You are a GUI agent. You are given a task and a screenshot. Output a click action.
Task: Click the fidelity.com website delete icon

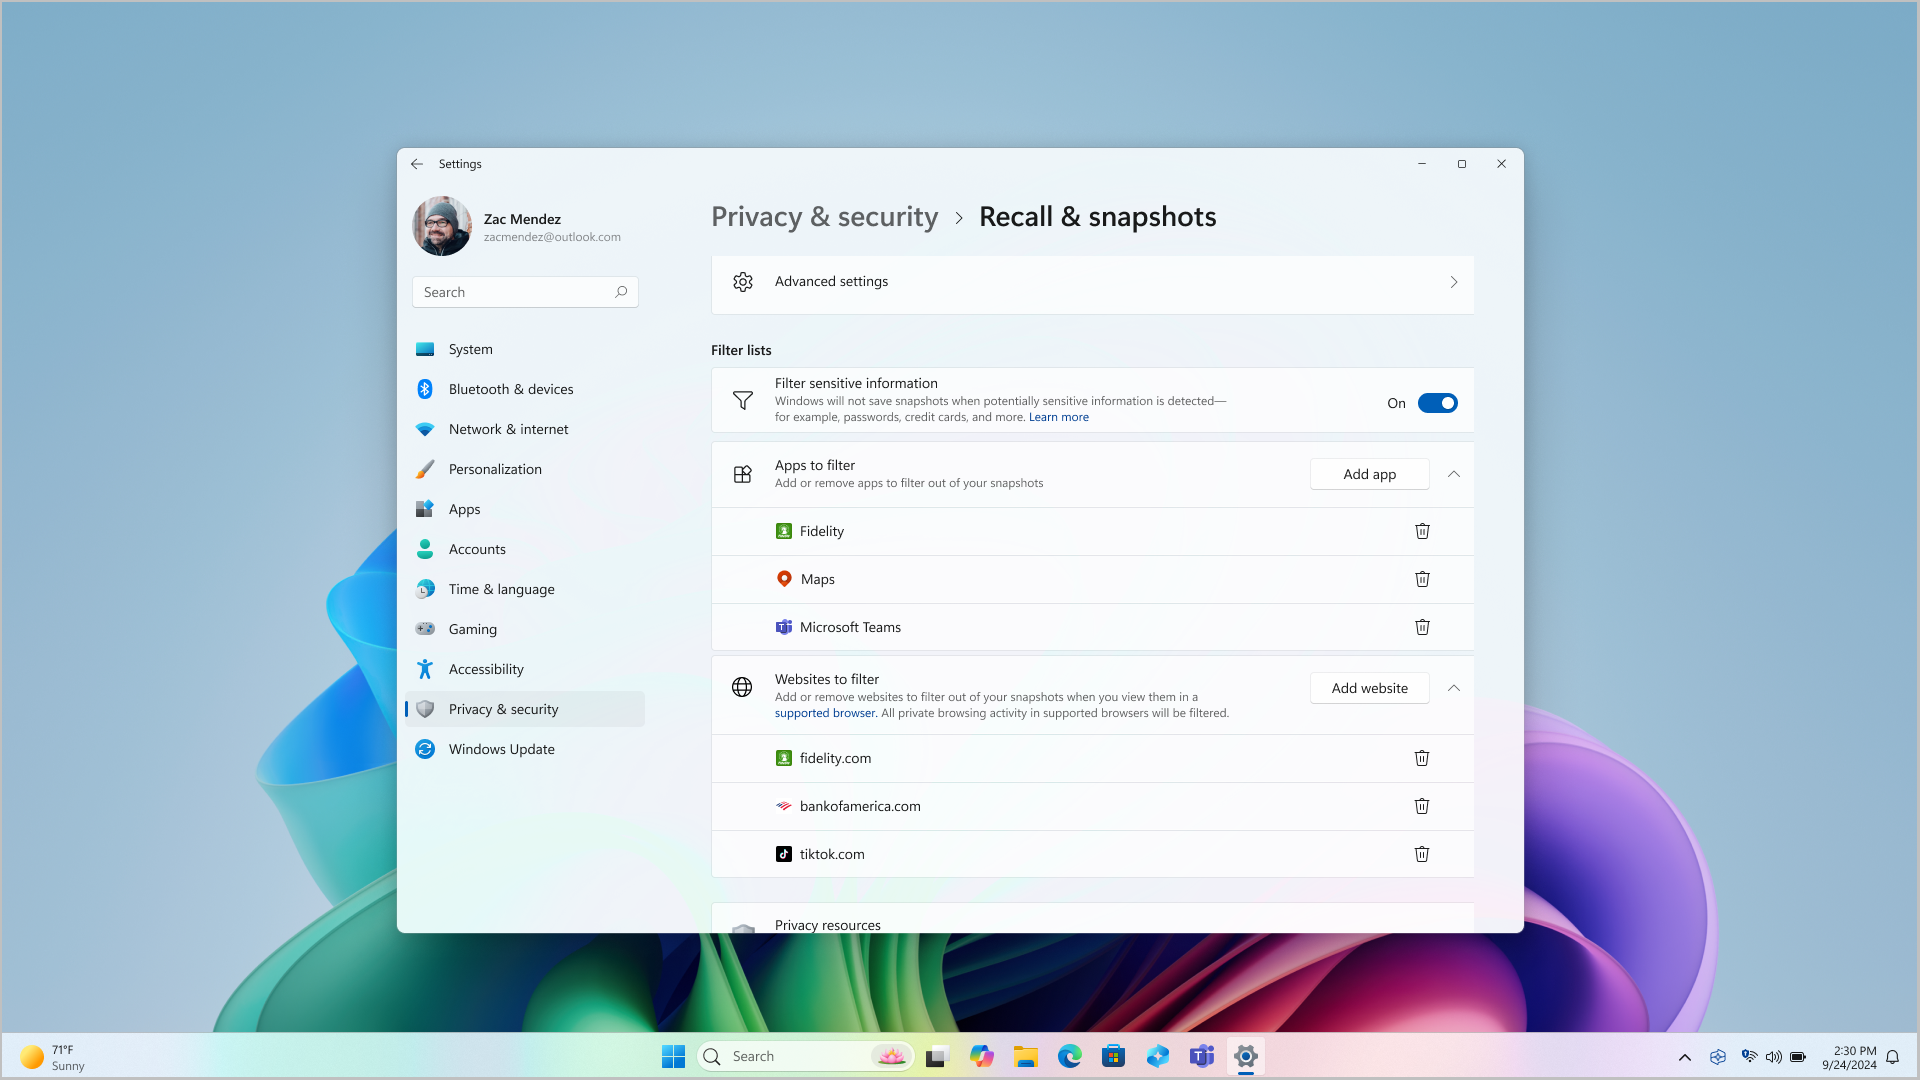pyautogui.click(x=1422, y=757)
